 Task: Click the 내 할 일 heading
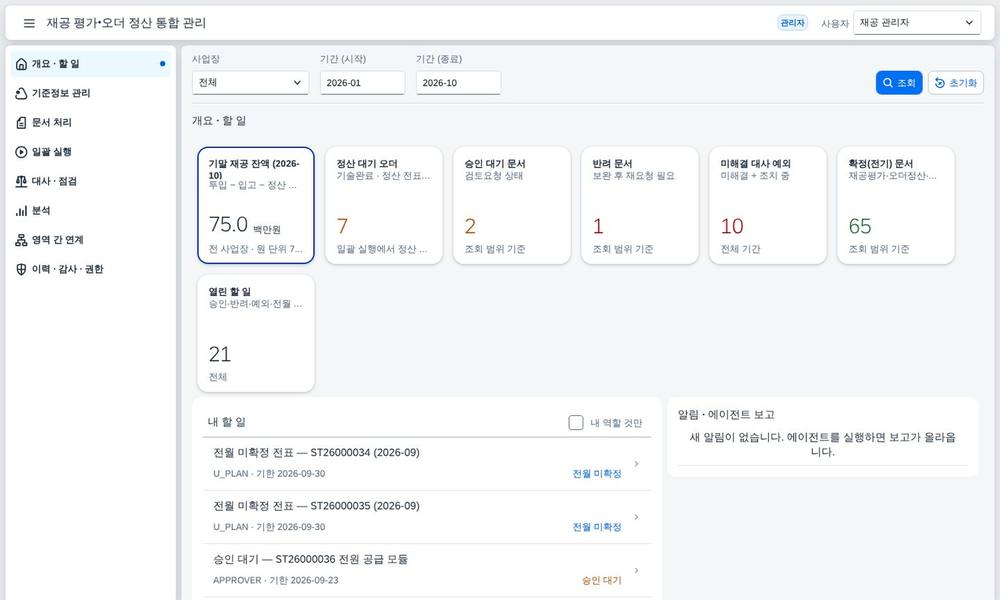(226, 422)
